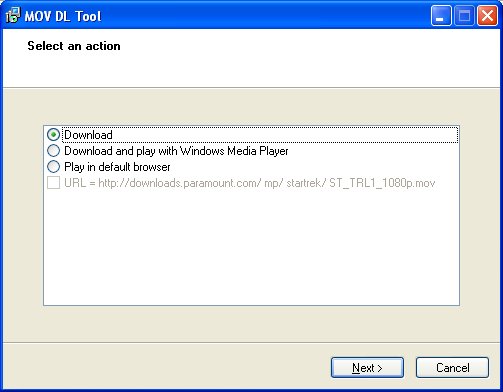Toggle the URL checkbox for ST_TRL1_1080p.mov
The width and height of the screenshot is (503, 392).
point(53,183)
